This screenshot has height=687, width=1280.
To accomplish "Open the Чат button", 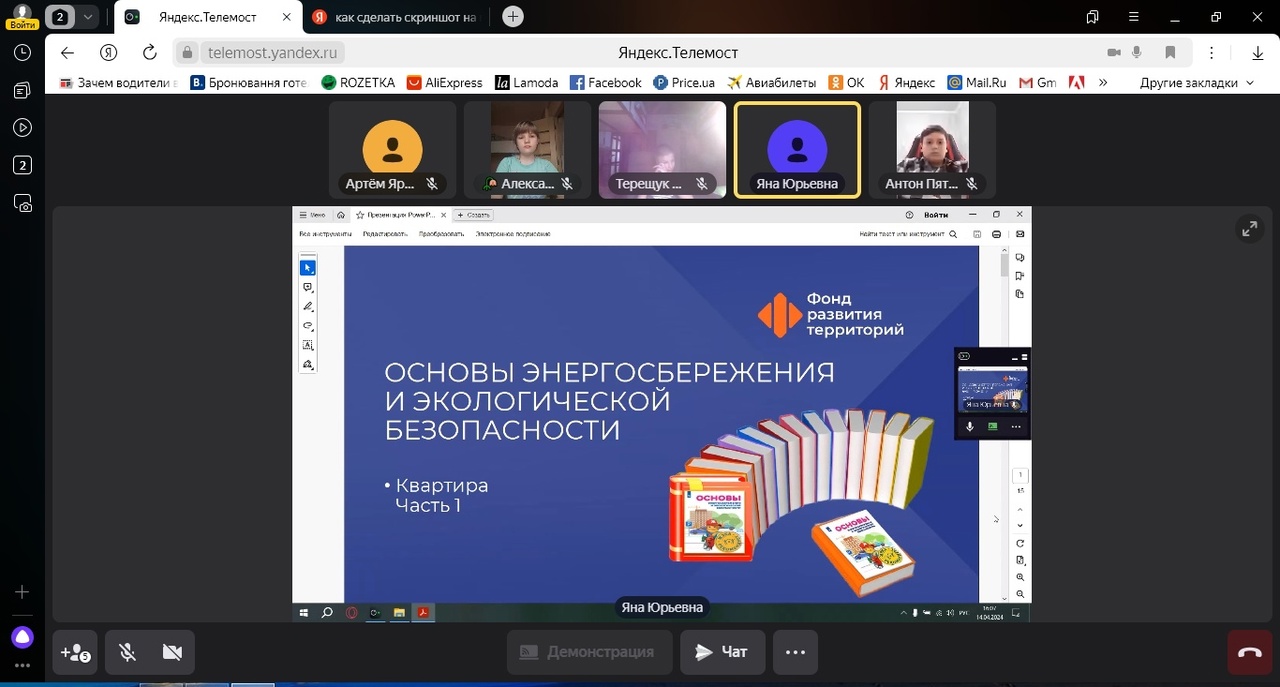I will coord(723,652).
